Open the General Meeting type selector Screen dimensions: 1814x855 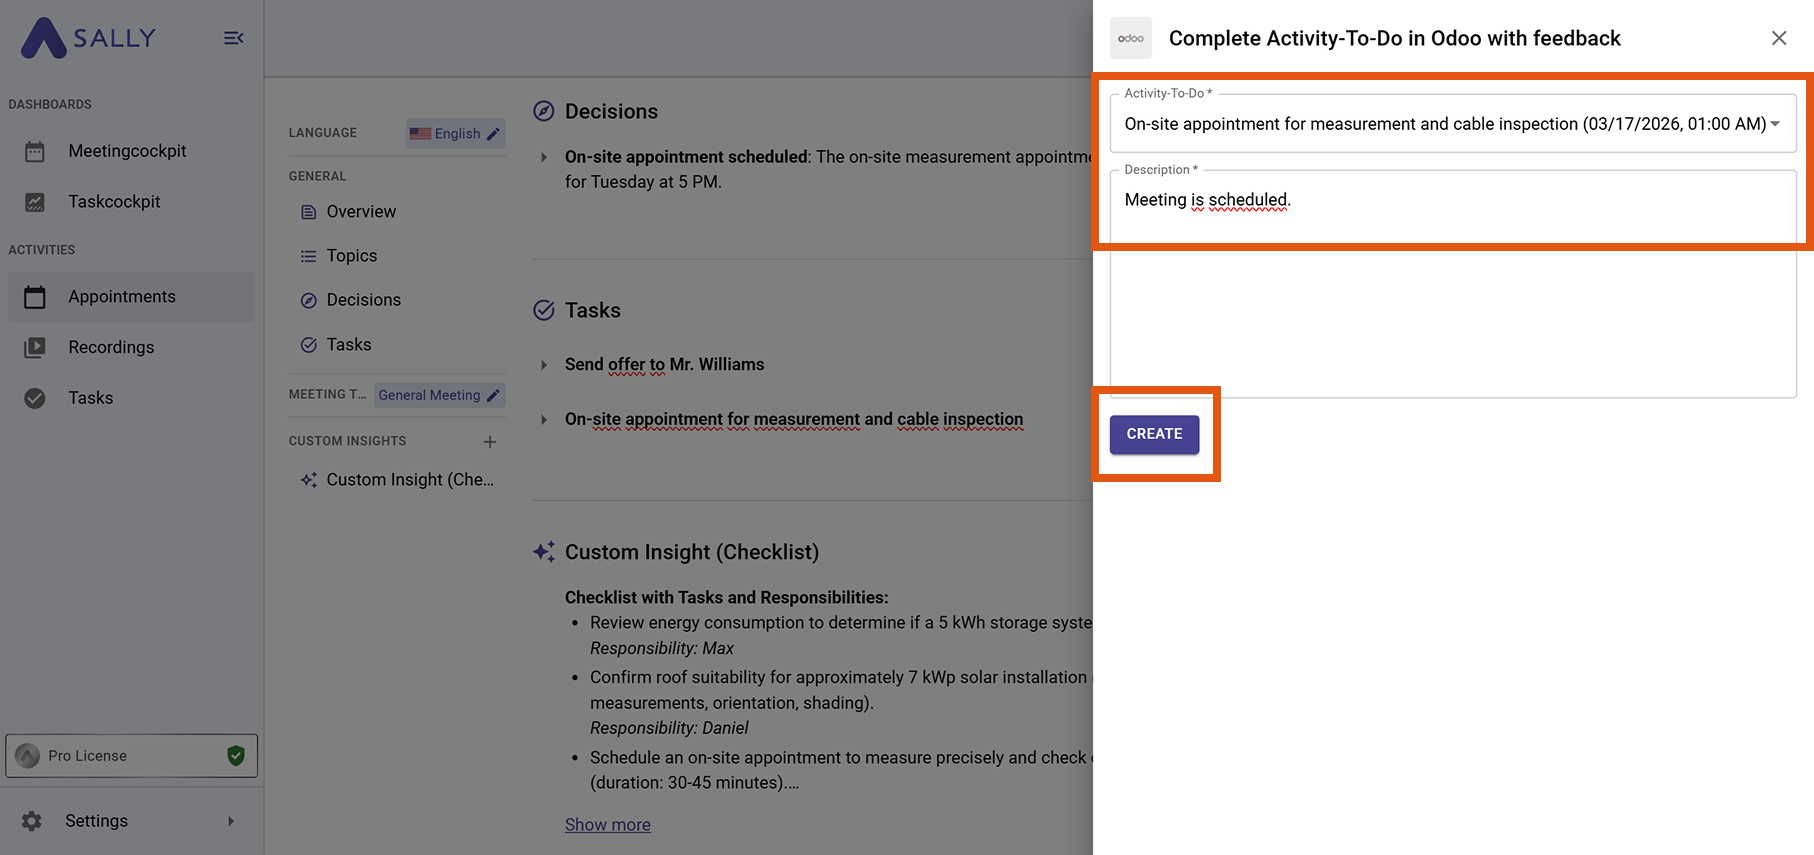coord(439,395)
